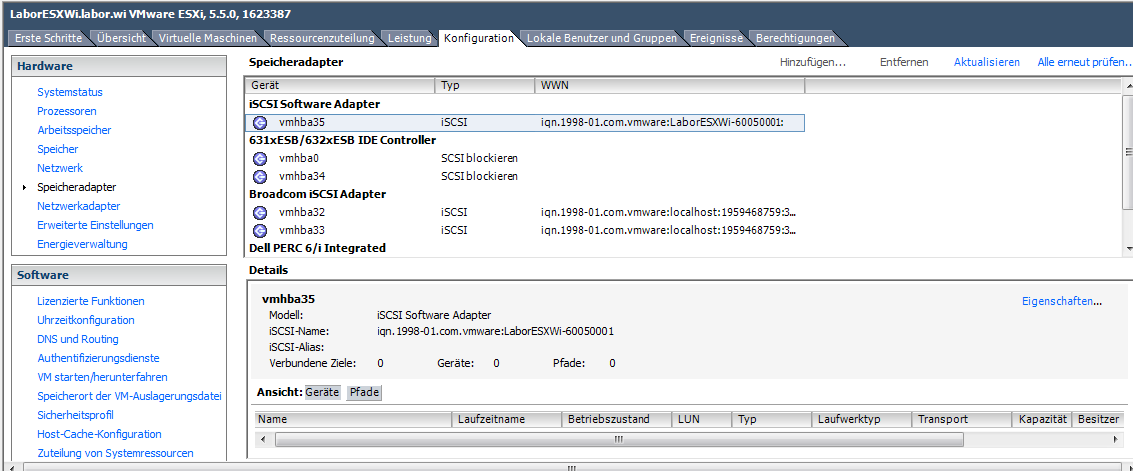Sort device list by Betriebszustand column

pyautogui.click(x=616, y=419)
